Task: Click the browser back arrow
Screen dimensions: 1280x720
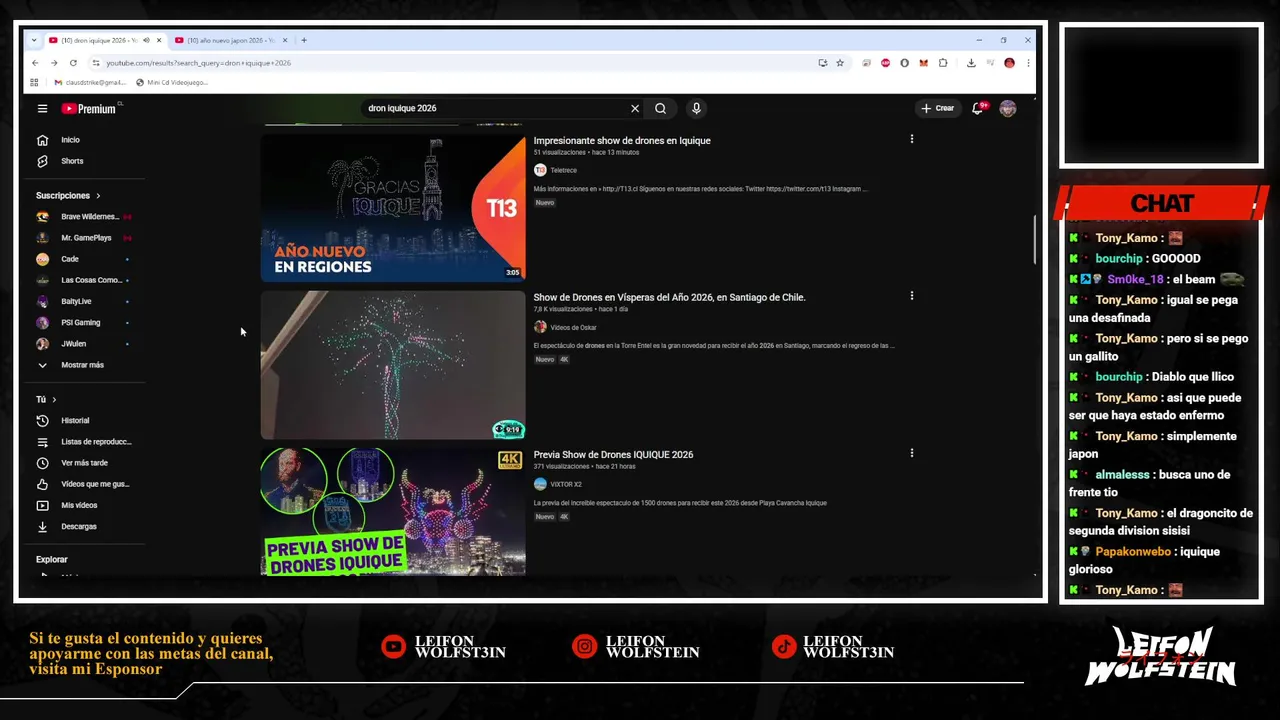Action: [x=35, y=63]
